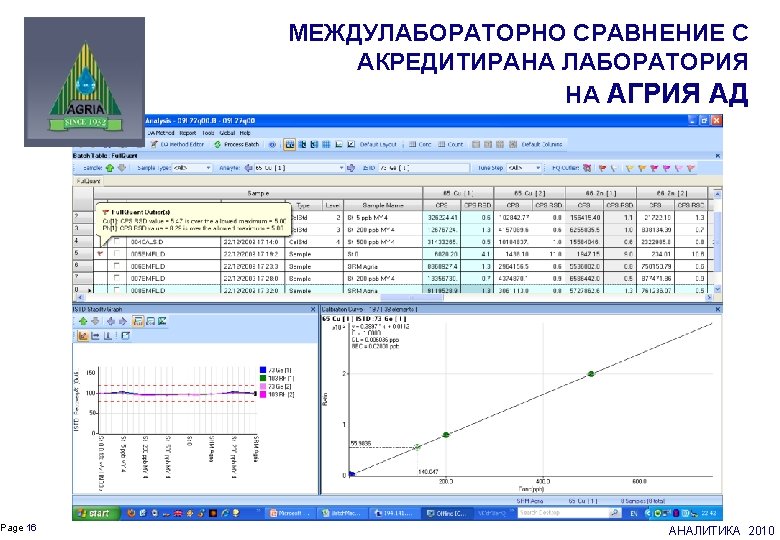The width and height of the screenshot is (780, 540).
Task: Check the box for 006SMPL.D row
Action: 116,266
